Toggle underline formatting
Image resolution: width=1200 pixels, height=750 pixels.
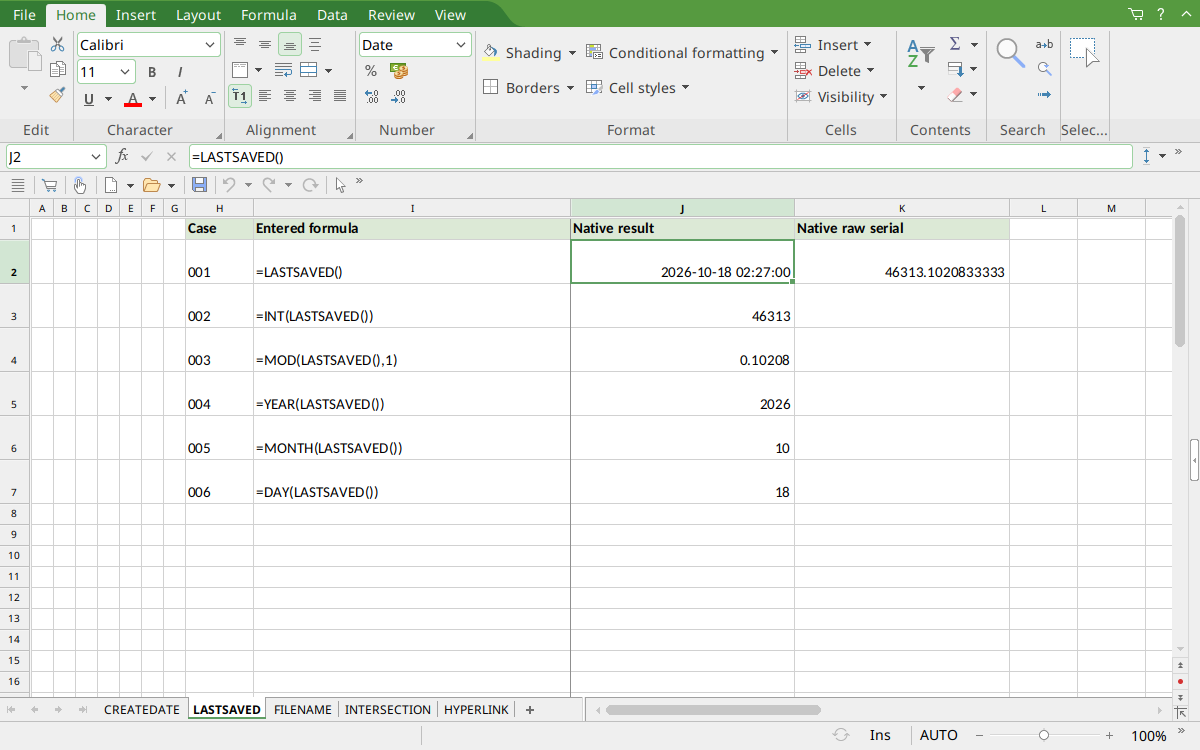(89, 98)
